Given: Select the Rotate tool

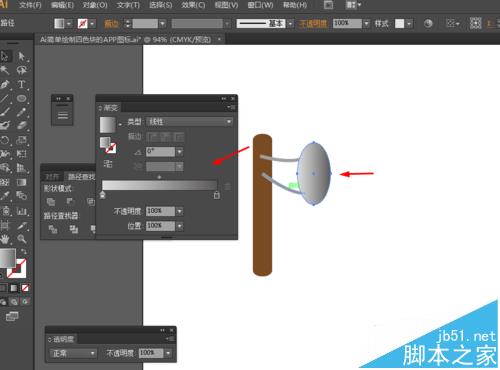Looking at the screenshot, I should pyautogui.click(x=5, y=140).
